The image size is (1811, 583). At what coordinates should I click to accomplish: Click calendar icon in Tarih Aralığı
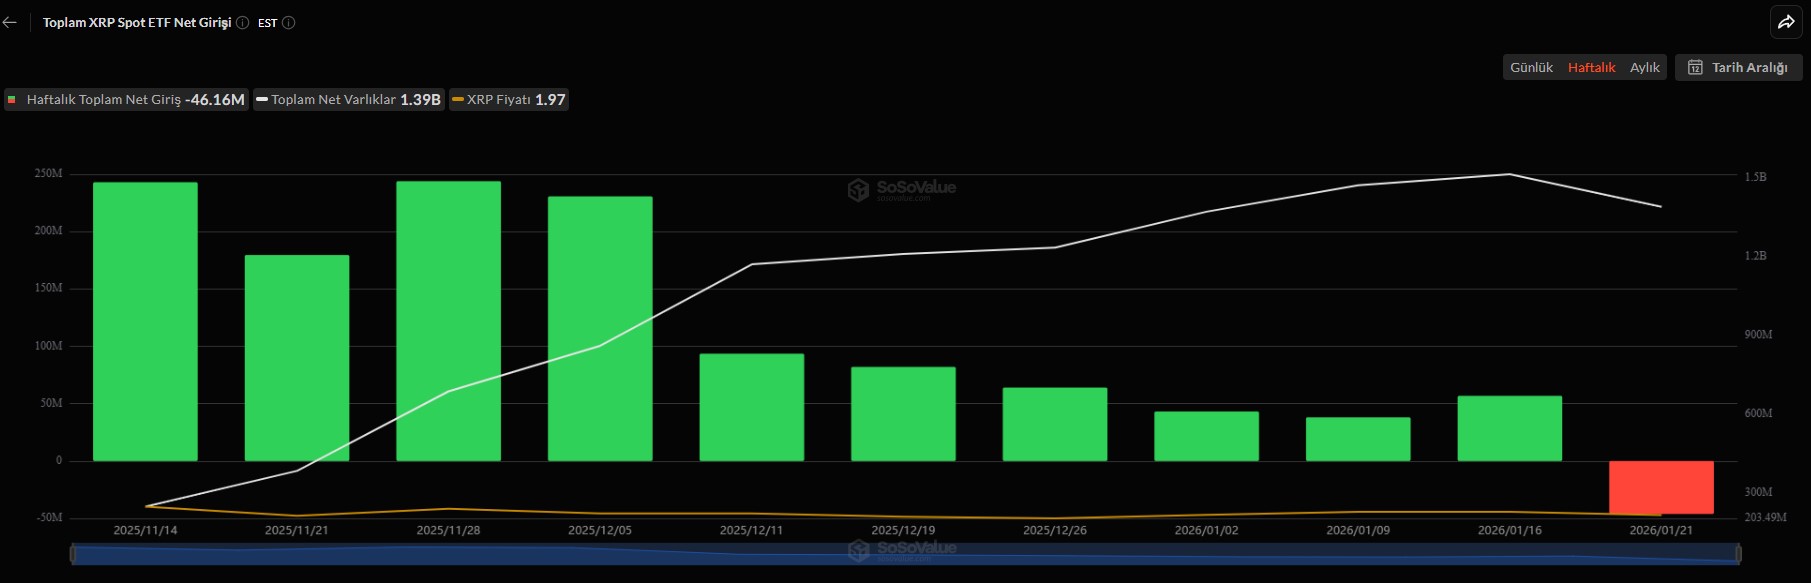(x=1695, y=67)
